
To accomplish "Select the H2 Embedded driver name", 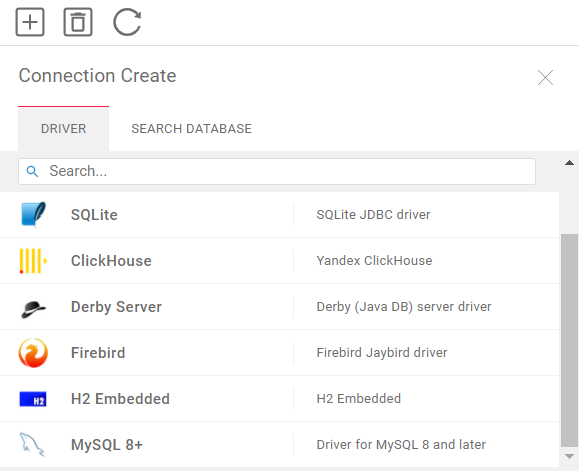I will [x=120, y=399].
